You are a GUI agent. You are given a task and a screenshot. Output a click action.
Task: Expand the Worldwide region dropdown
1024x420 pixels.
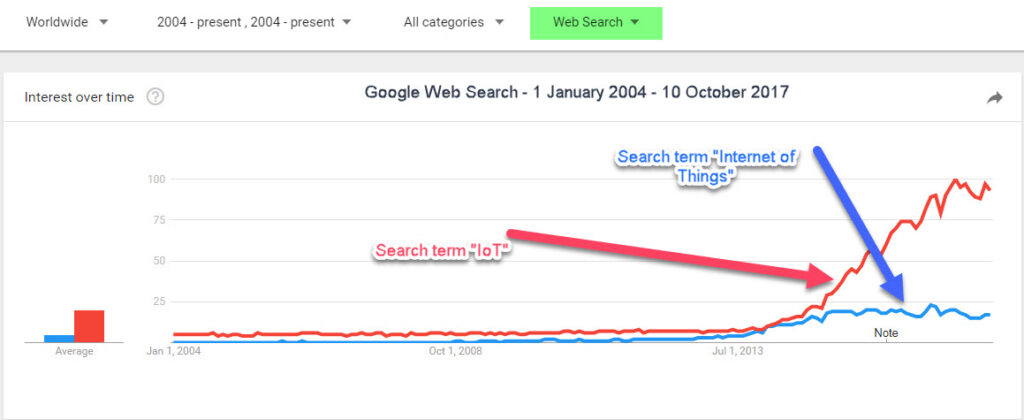point(67,22)
